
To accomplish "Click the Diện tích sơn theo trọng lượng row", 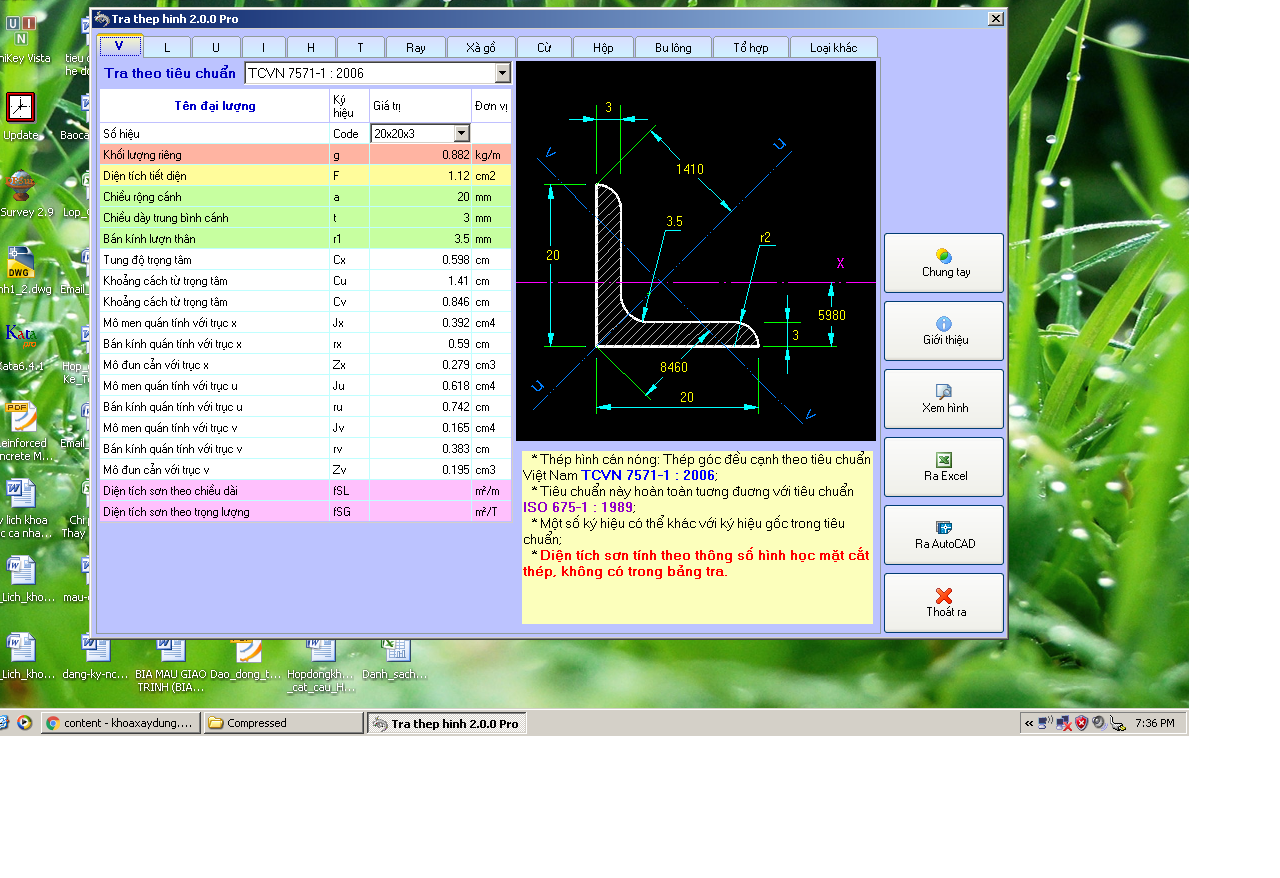I will tap(306, 512).
